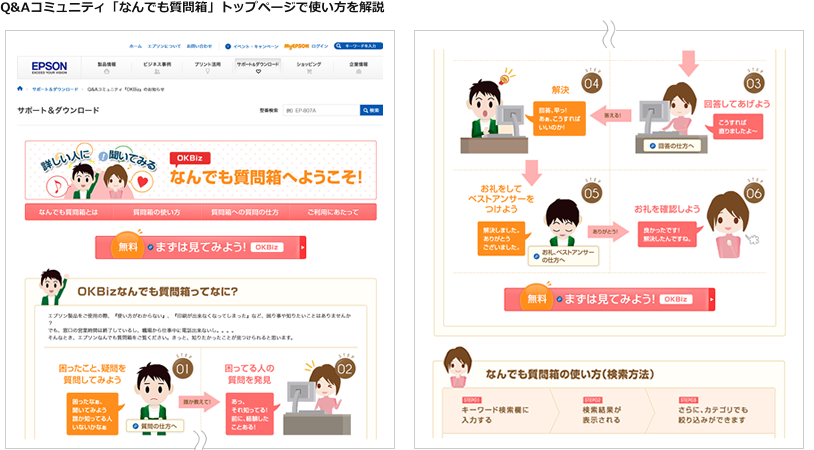Click the printer icon under 製品情報

pos(106,72)
